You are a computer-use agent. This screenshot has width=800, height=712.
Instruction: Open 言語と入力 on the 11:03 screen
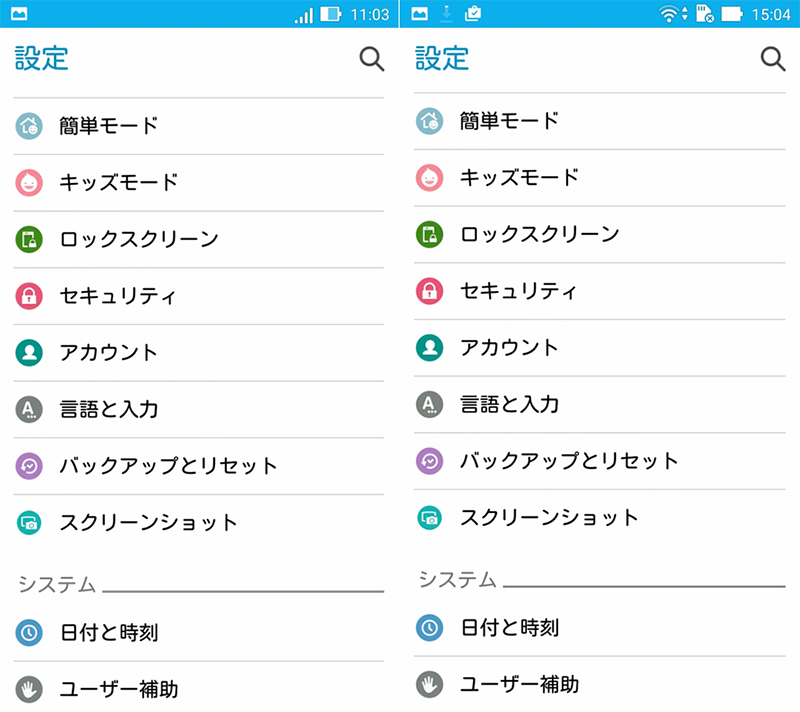pyautogui.click(x=108, y=409)
